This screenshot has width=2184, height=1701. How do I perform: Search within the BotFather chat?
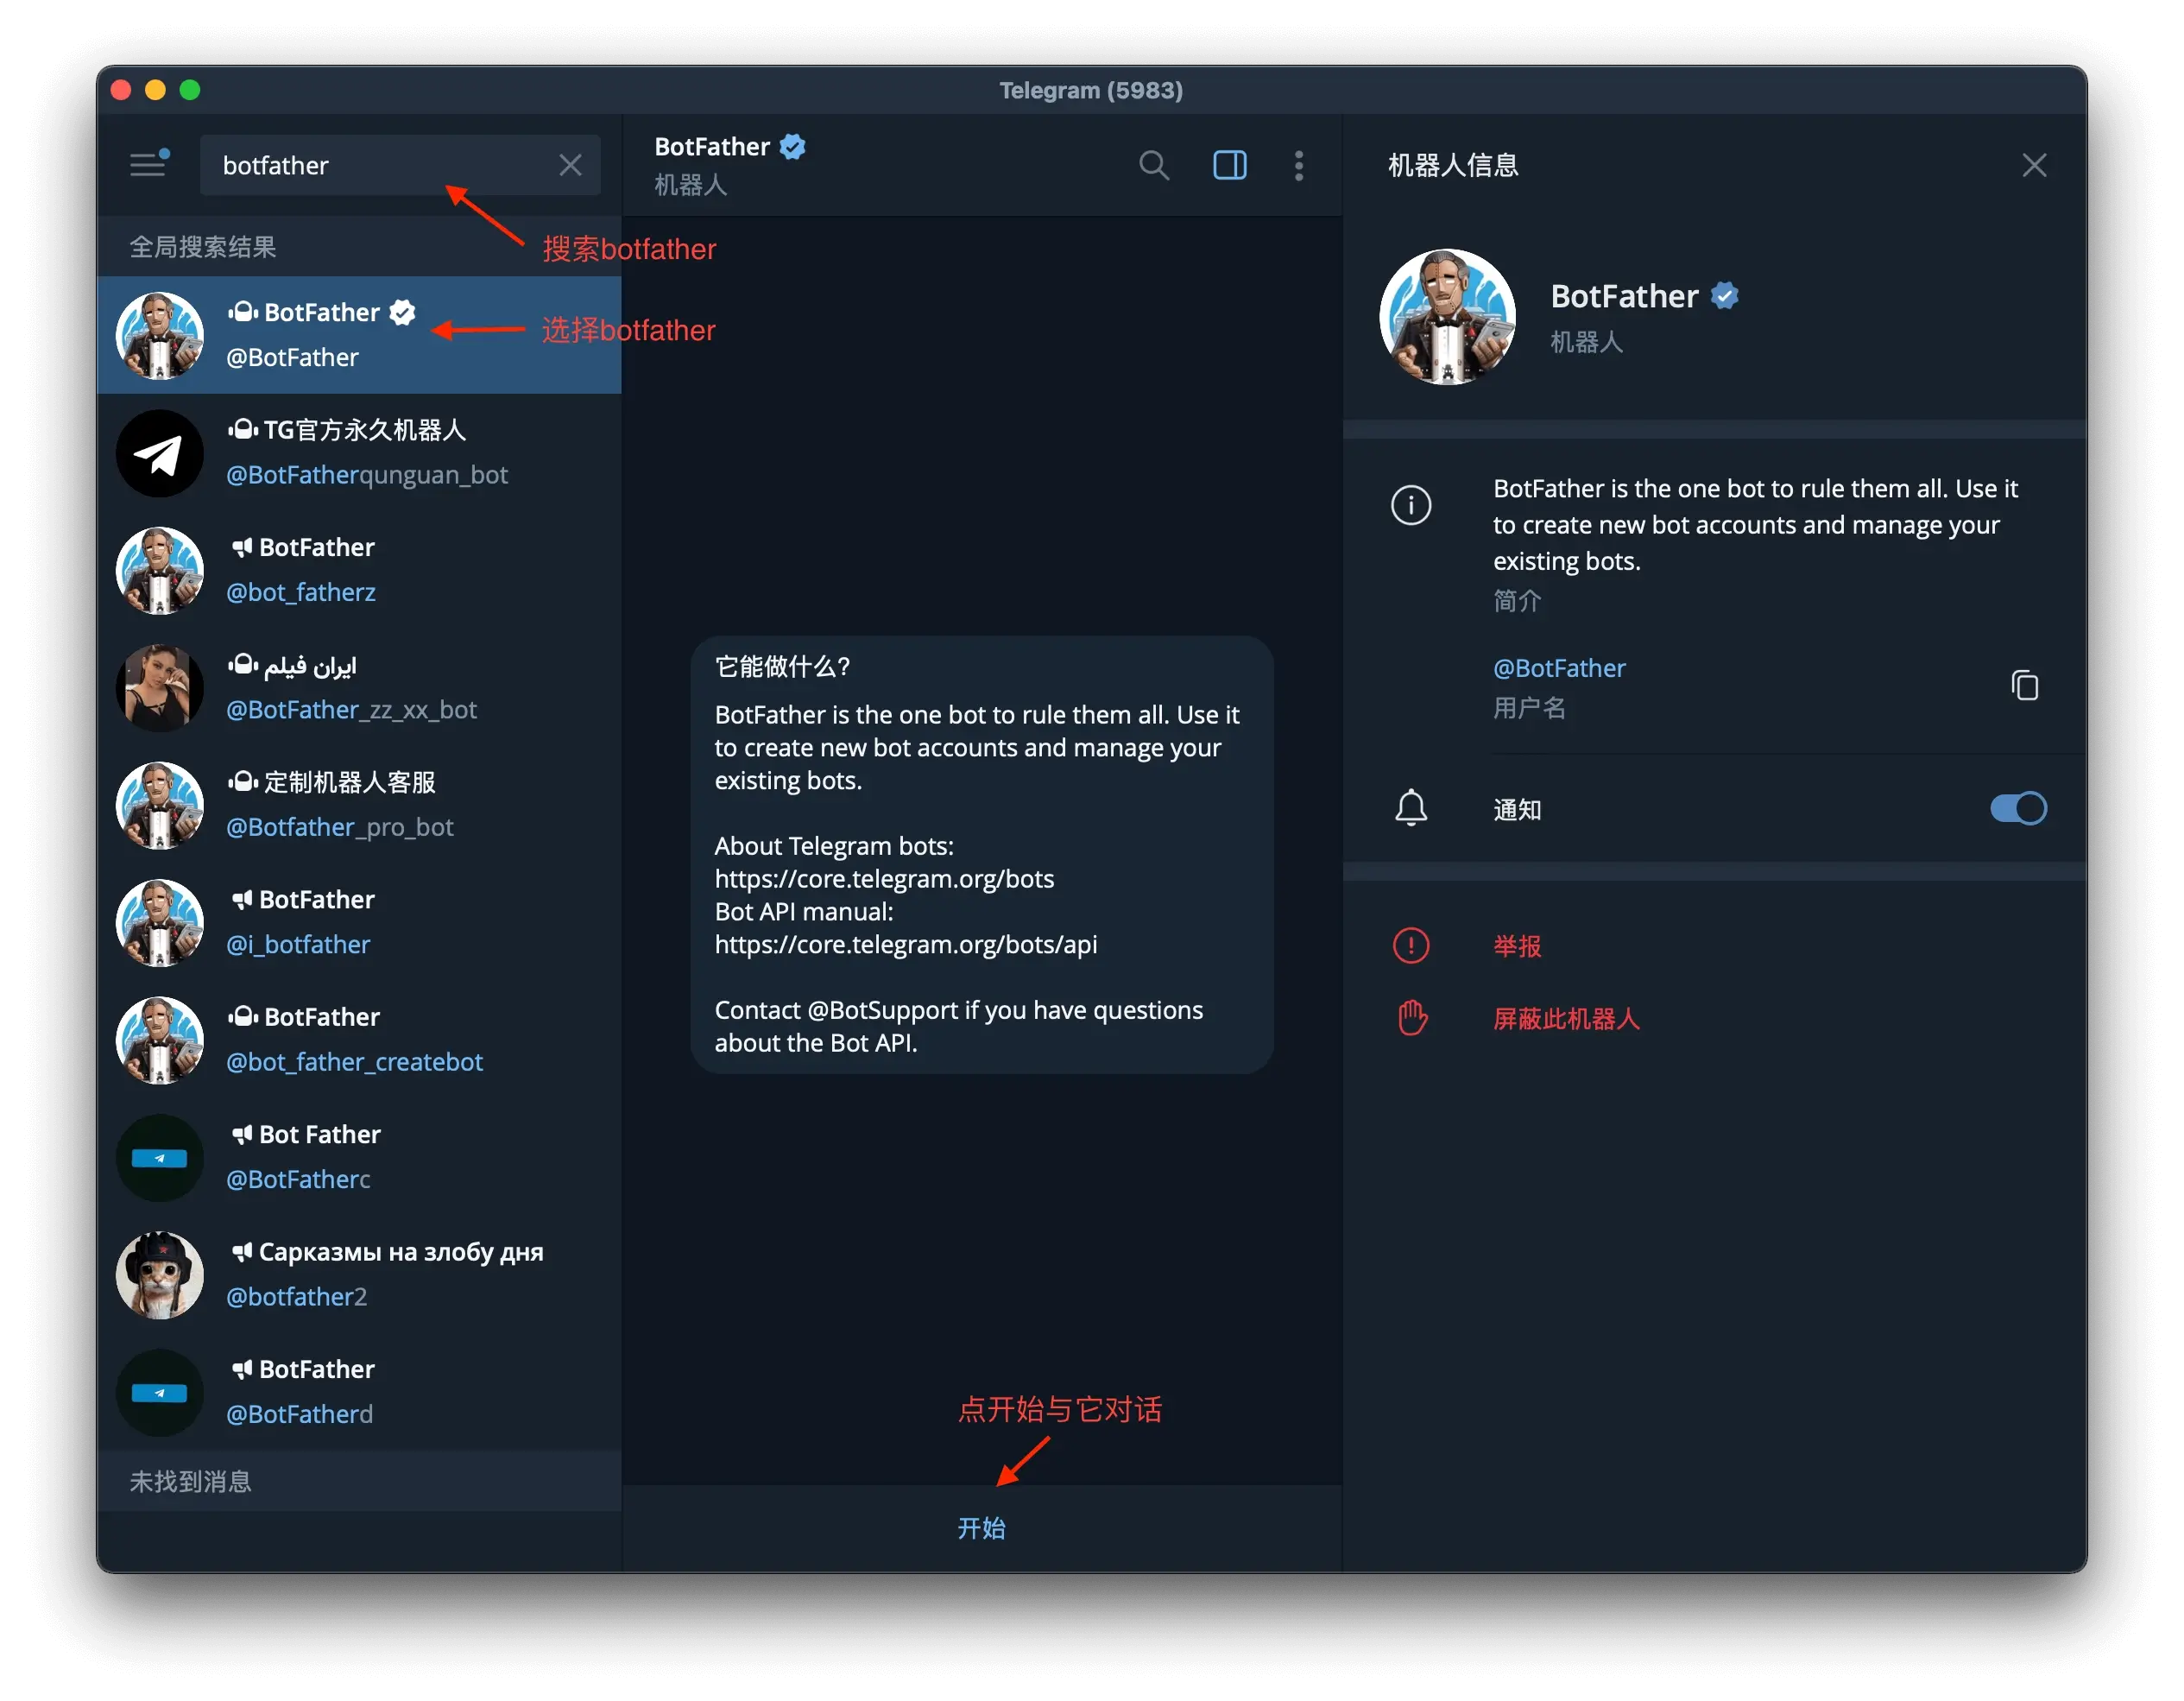(x=1154, y=165)
